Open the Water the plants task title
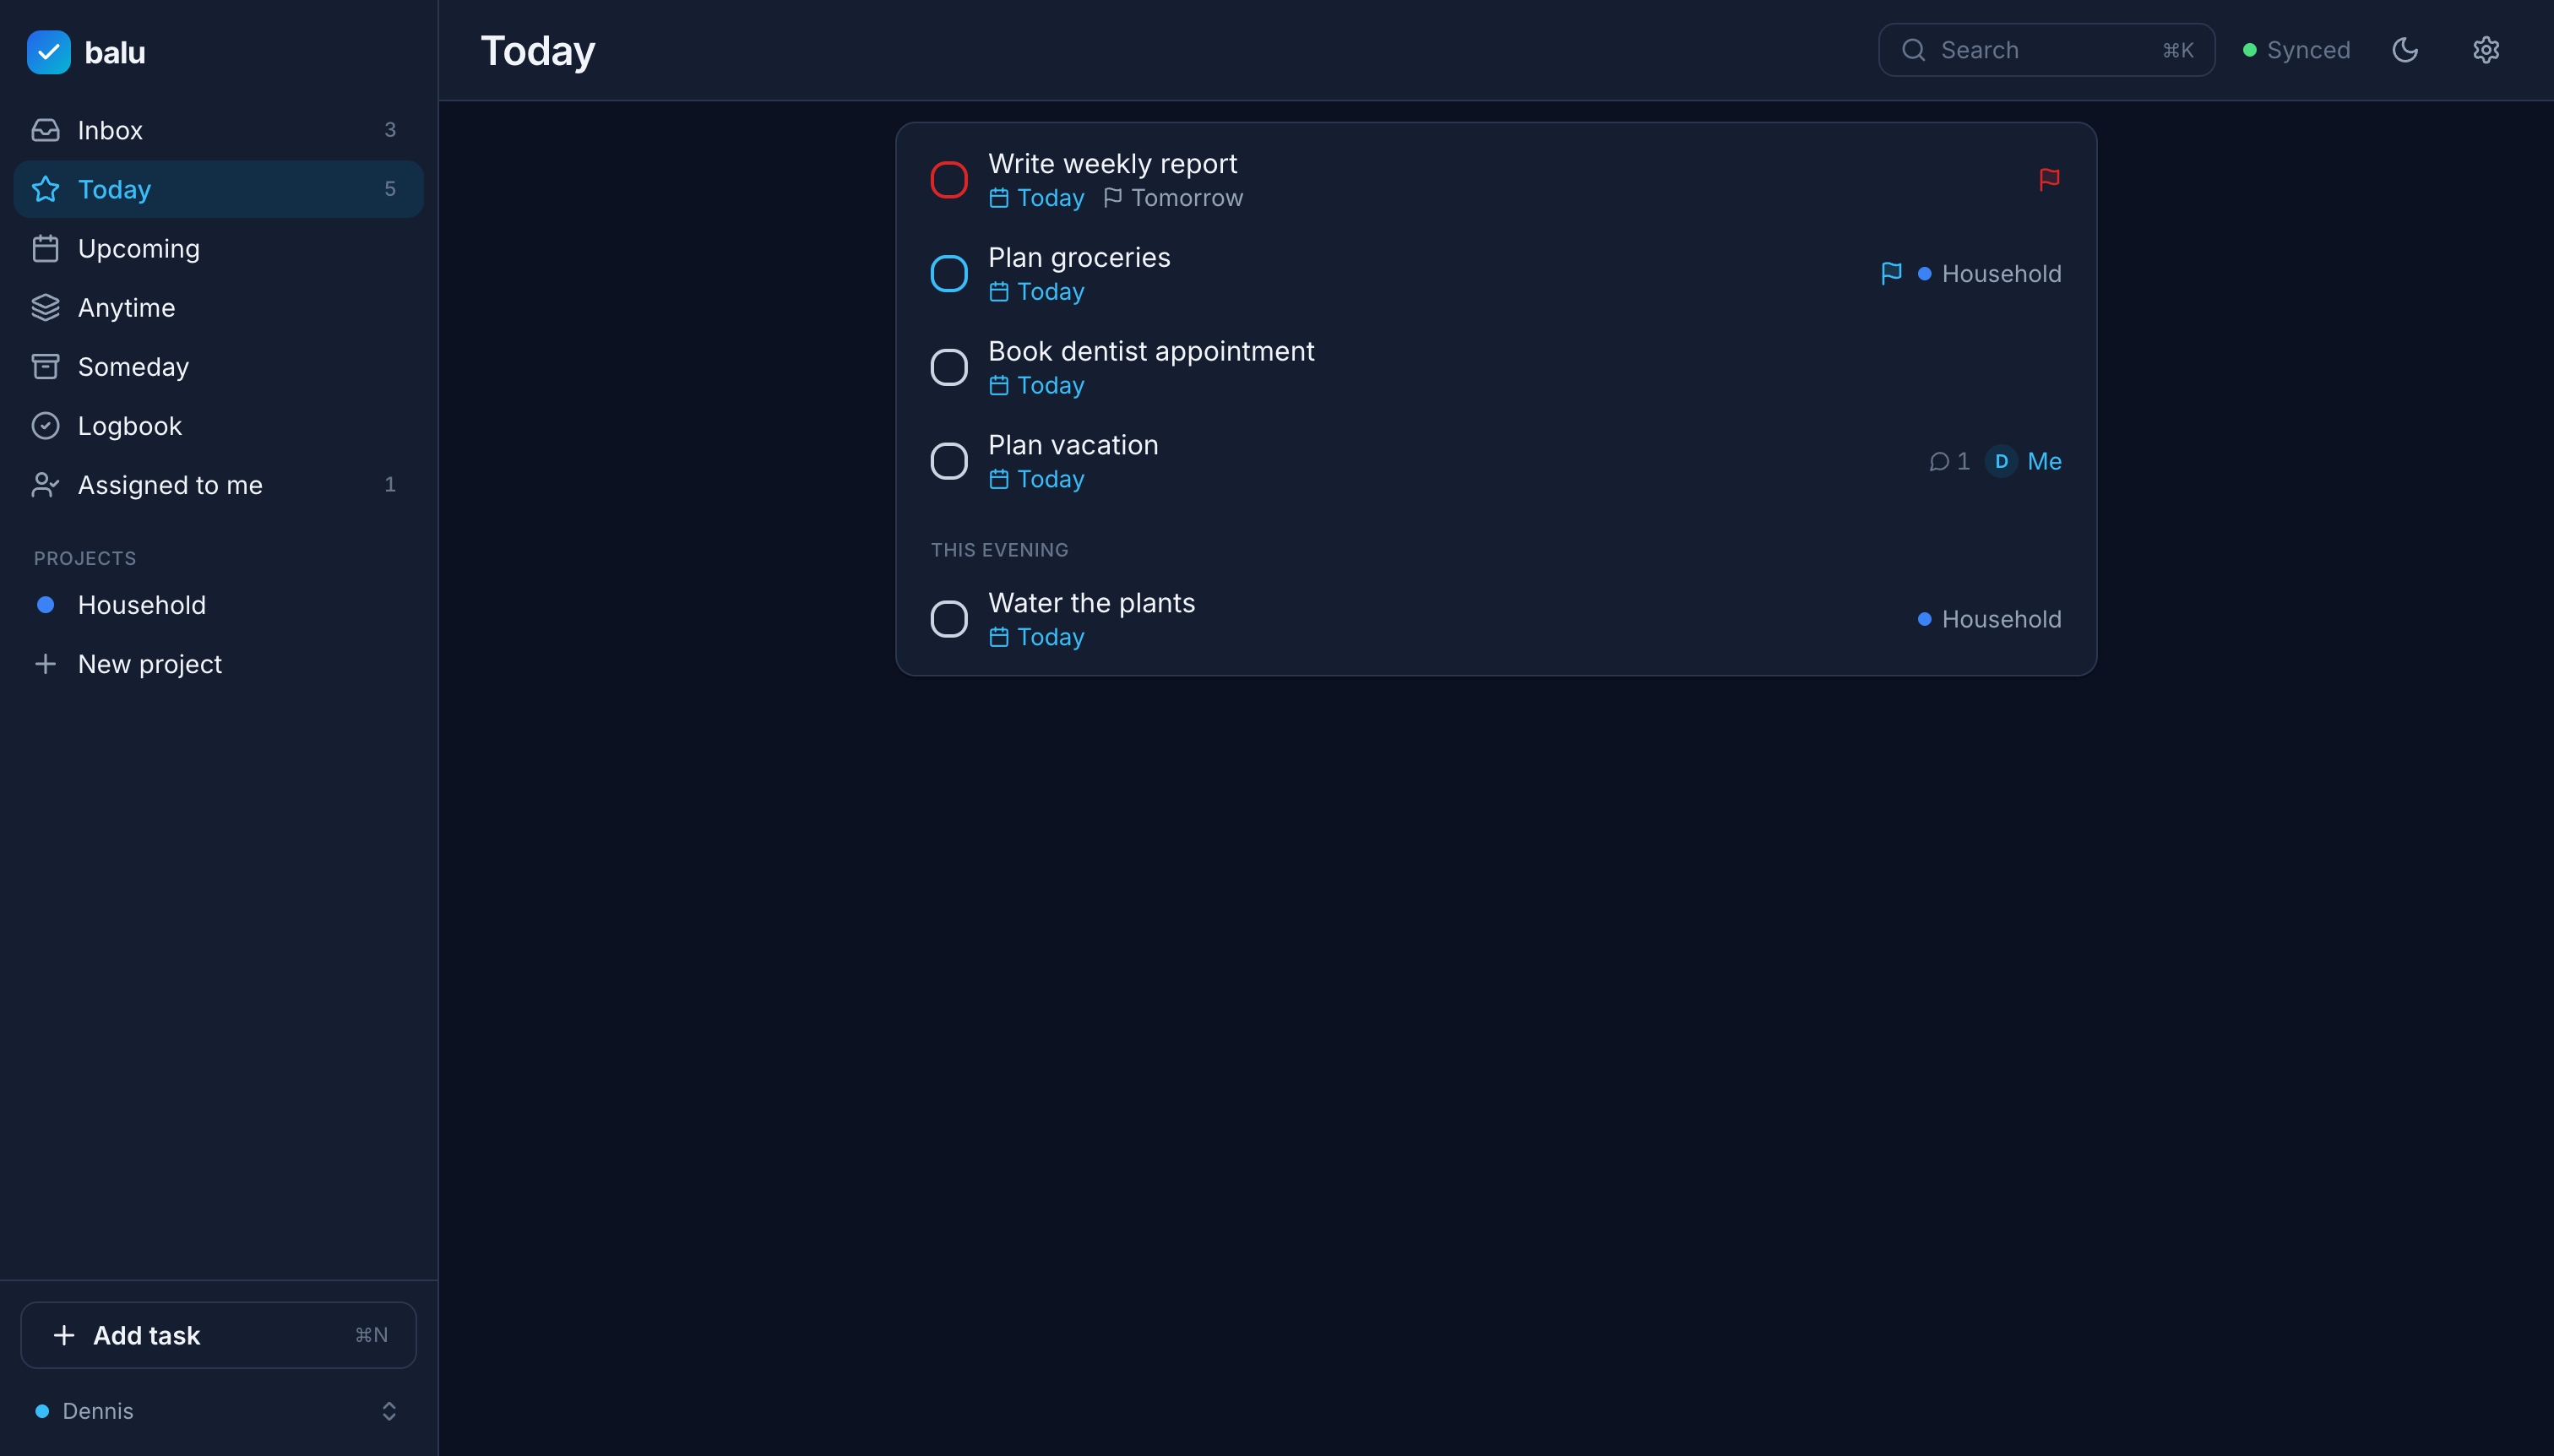Viewport: 2554px width, 1456px height. pyautogui.click(x=1091, y=603)
